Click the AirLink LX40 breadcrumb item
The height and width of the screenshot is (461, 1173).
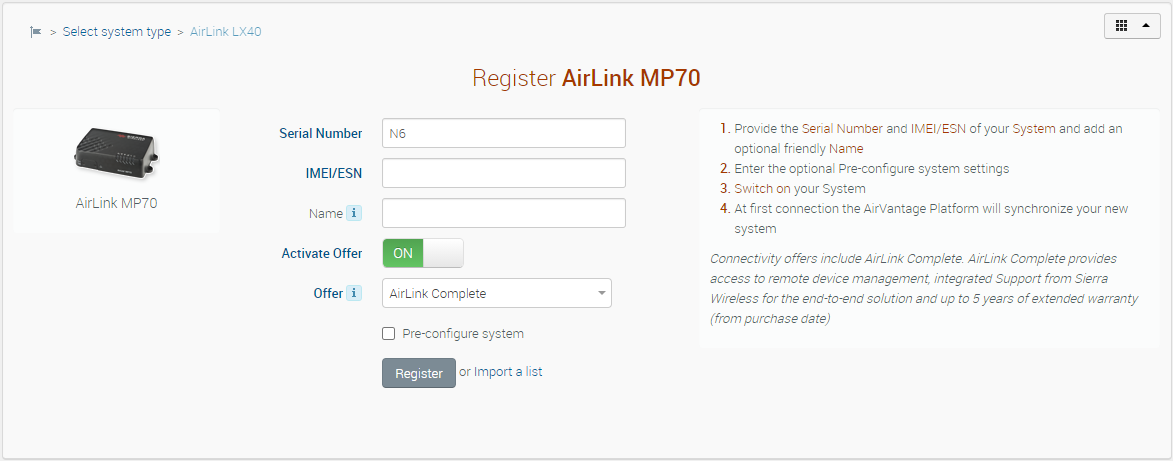(226, 32)
